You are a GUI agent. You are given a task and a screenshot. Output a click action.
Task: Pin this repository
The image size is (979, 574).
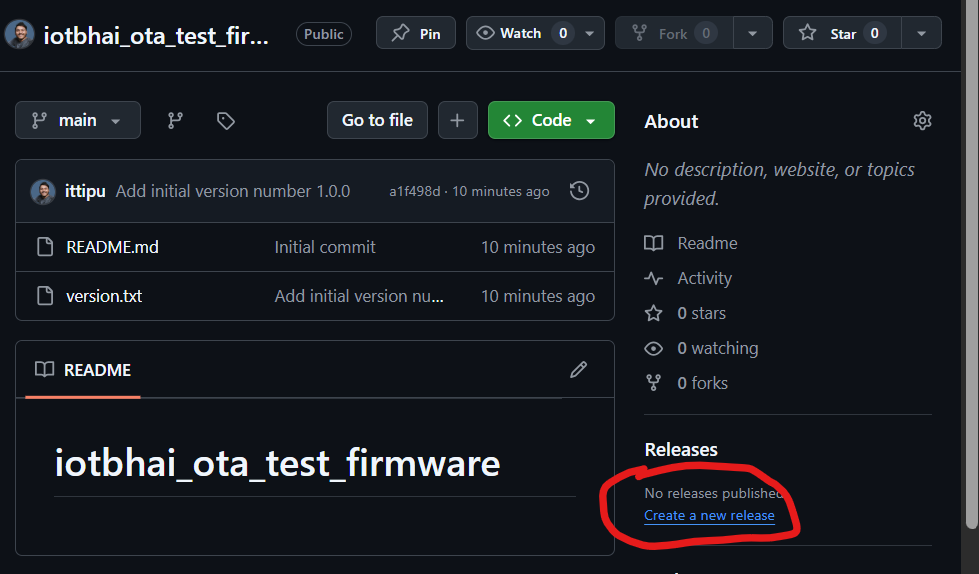coord(416,33)
